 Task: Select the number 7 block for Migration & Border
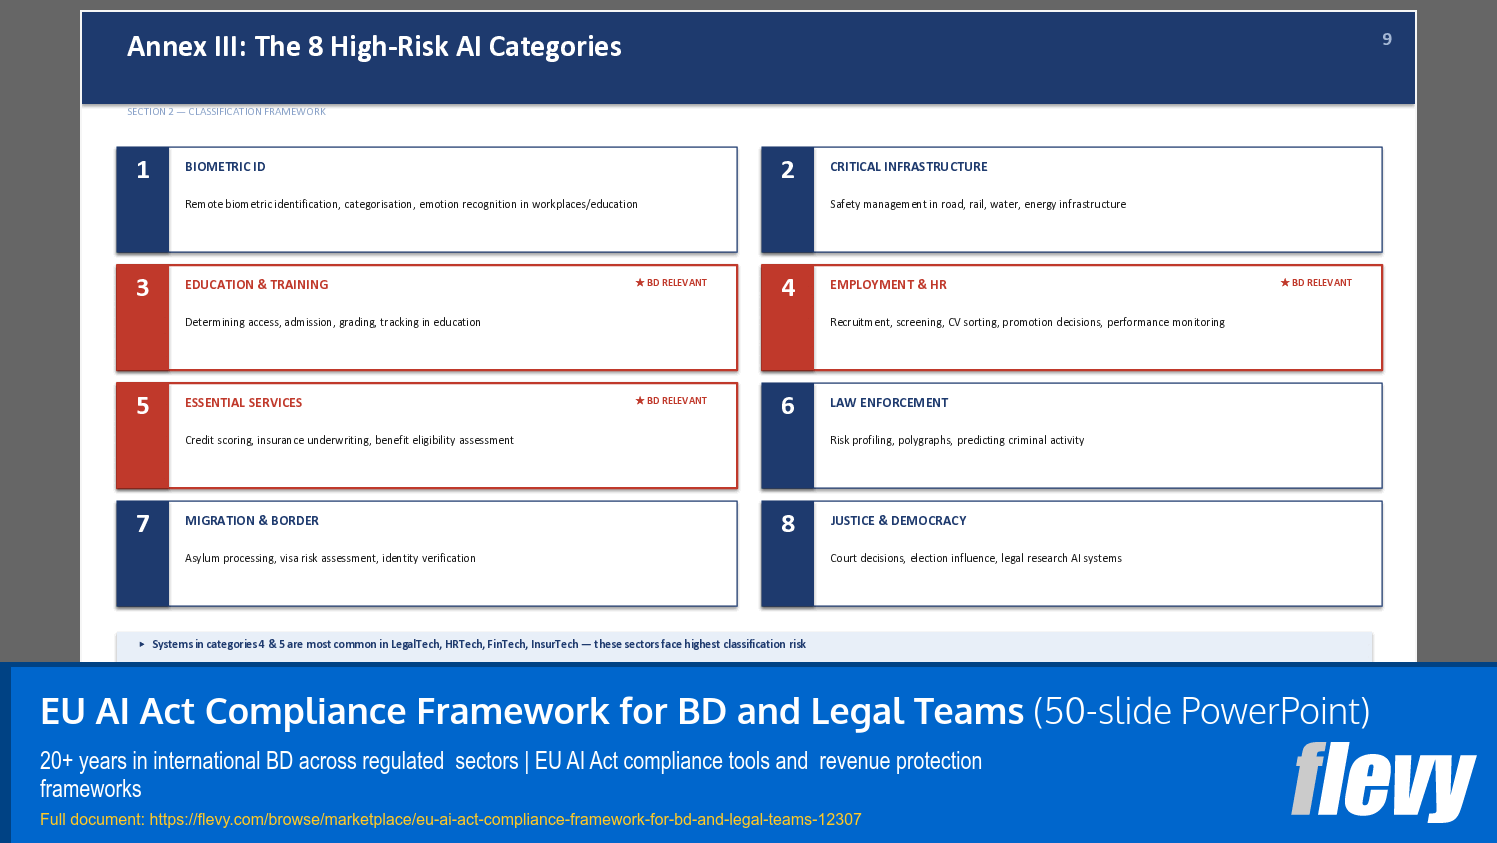coord(143,554)
